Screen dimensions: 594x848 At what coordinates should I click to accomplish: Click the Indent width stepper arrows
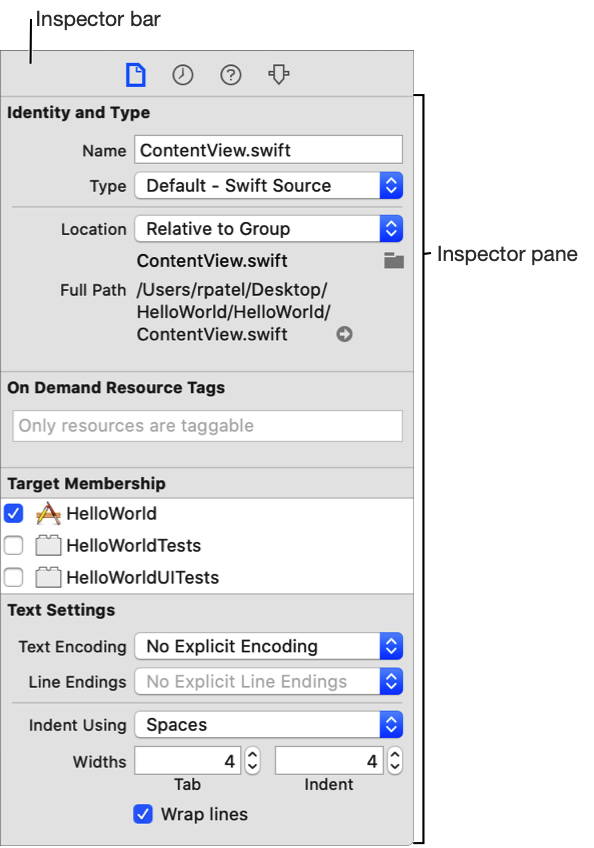395,761
